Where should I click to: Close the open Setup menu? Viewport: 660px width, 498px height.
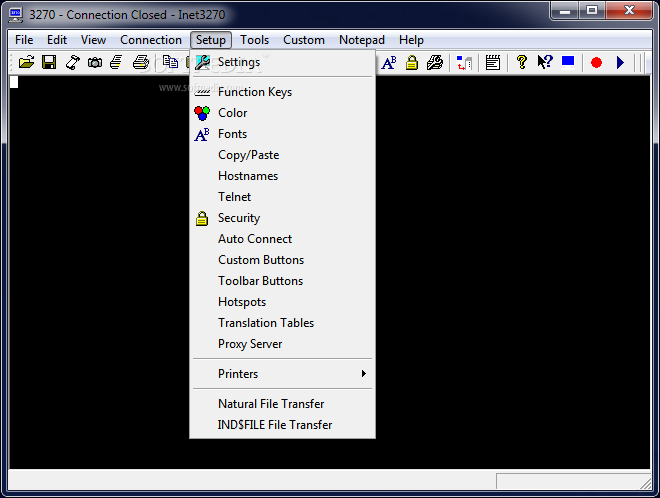point(210,40)
